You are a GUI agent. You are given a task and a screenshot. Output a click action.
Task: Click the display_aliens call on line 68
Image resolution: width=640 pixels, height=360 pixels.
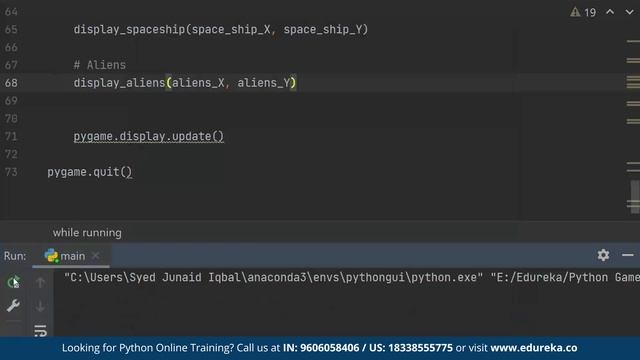(184, 83)
